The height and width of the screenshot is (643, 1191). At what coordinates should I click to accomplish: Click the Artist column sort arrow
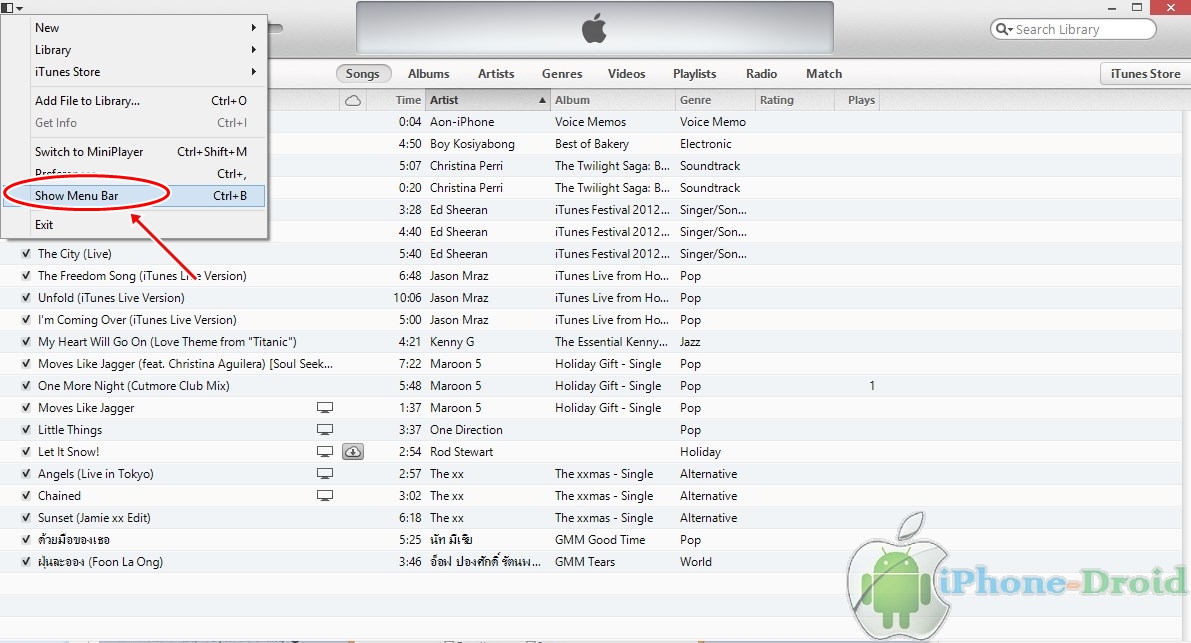point(542,100)
